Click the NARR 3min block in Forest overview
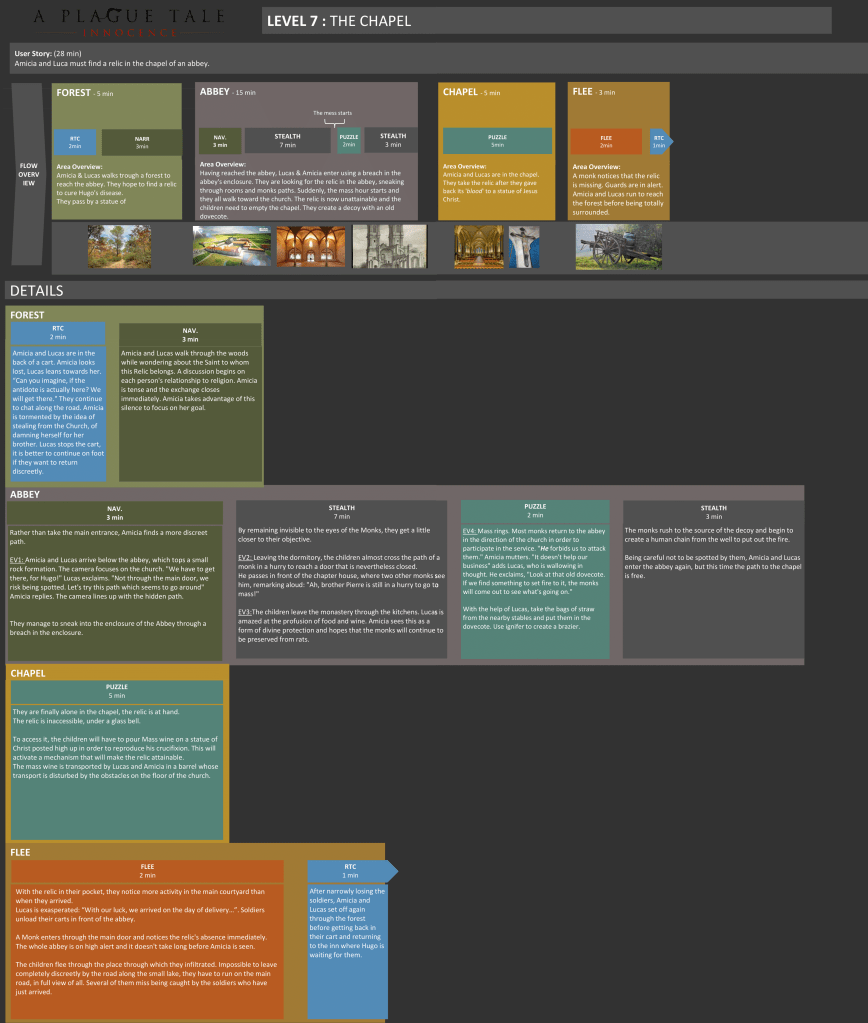Screen dimensions: 868x1023 (x=141, y=142)
